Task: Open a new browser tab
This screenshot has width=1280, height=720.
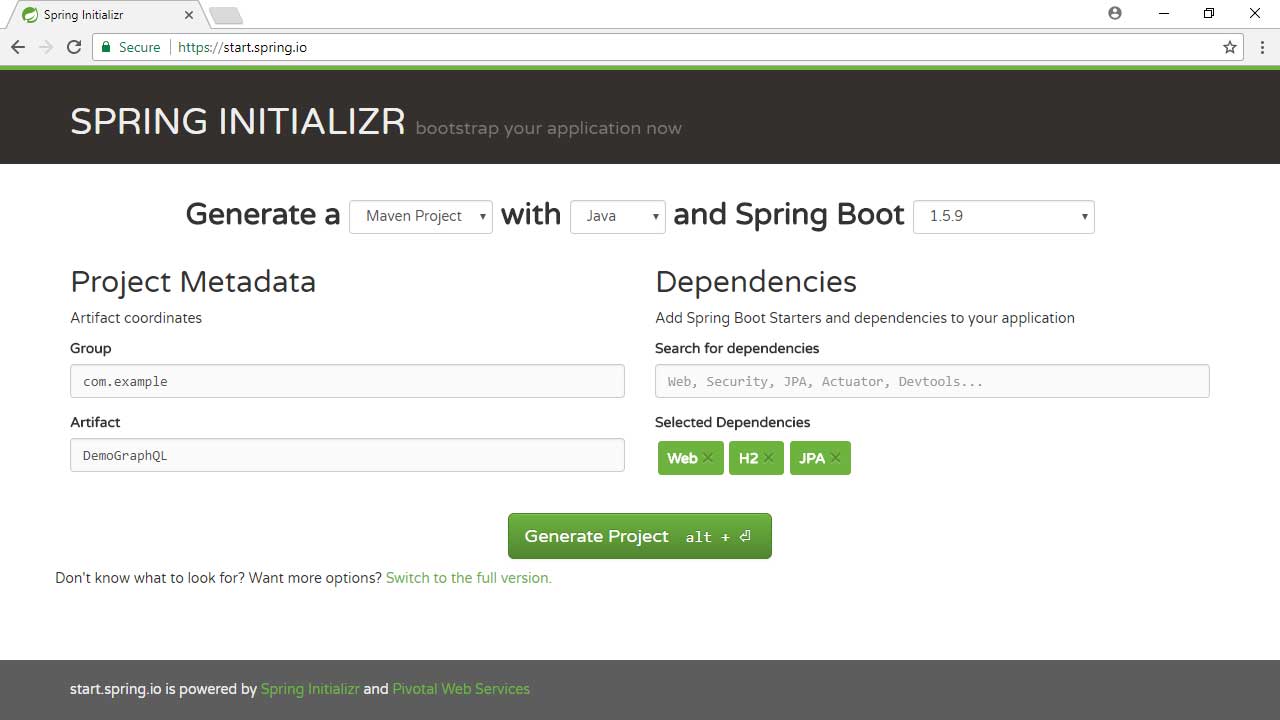Action: (226, 15)
